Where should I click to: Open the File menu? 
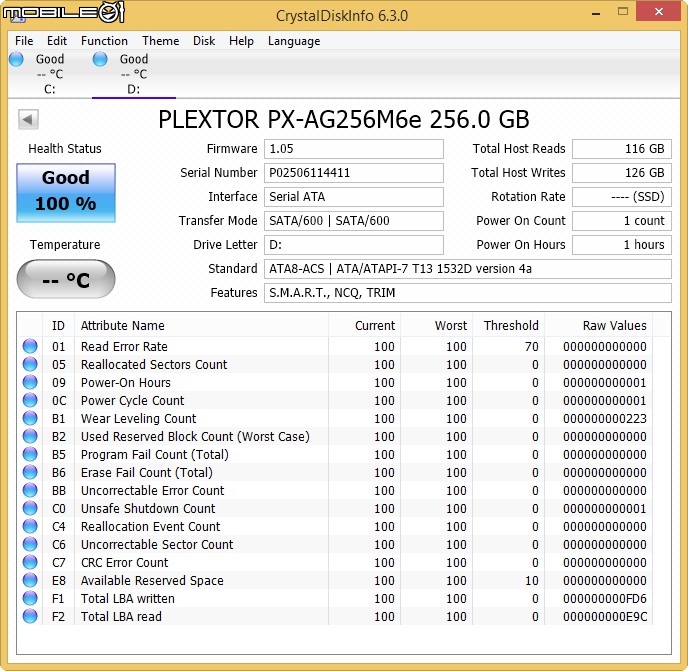24,41
